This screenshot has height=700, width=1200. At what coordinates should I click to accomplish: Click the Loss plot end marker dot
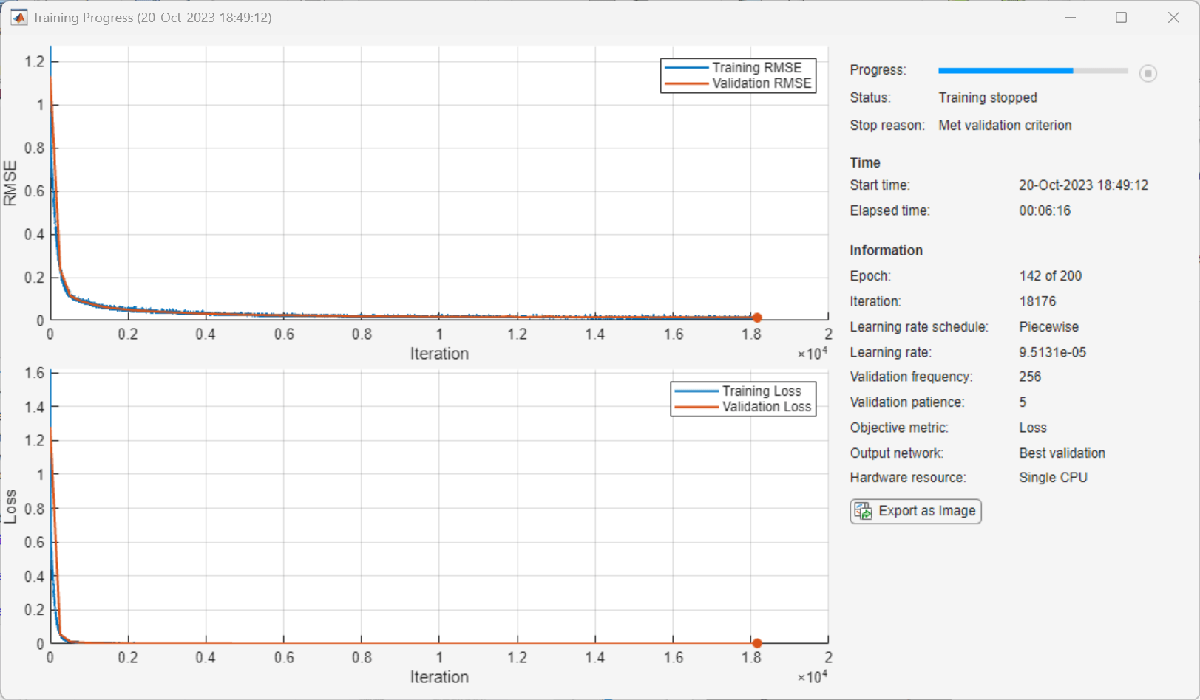coord(757,643)
